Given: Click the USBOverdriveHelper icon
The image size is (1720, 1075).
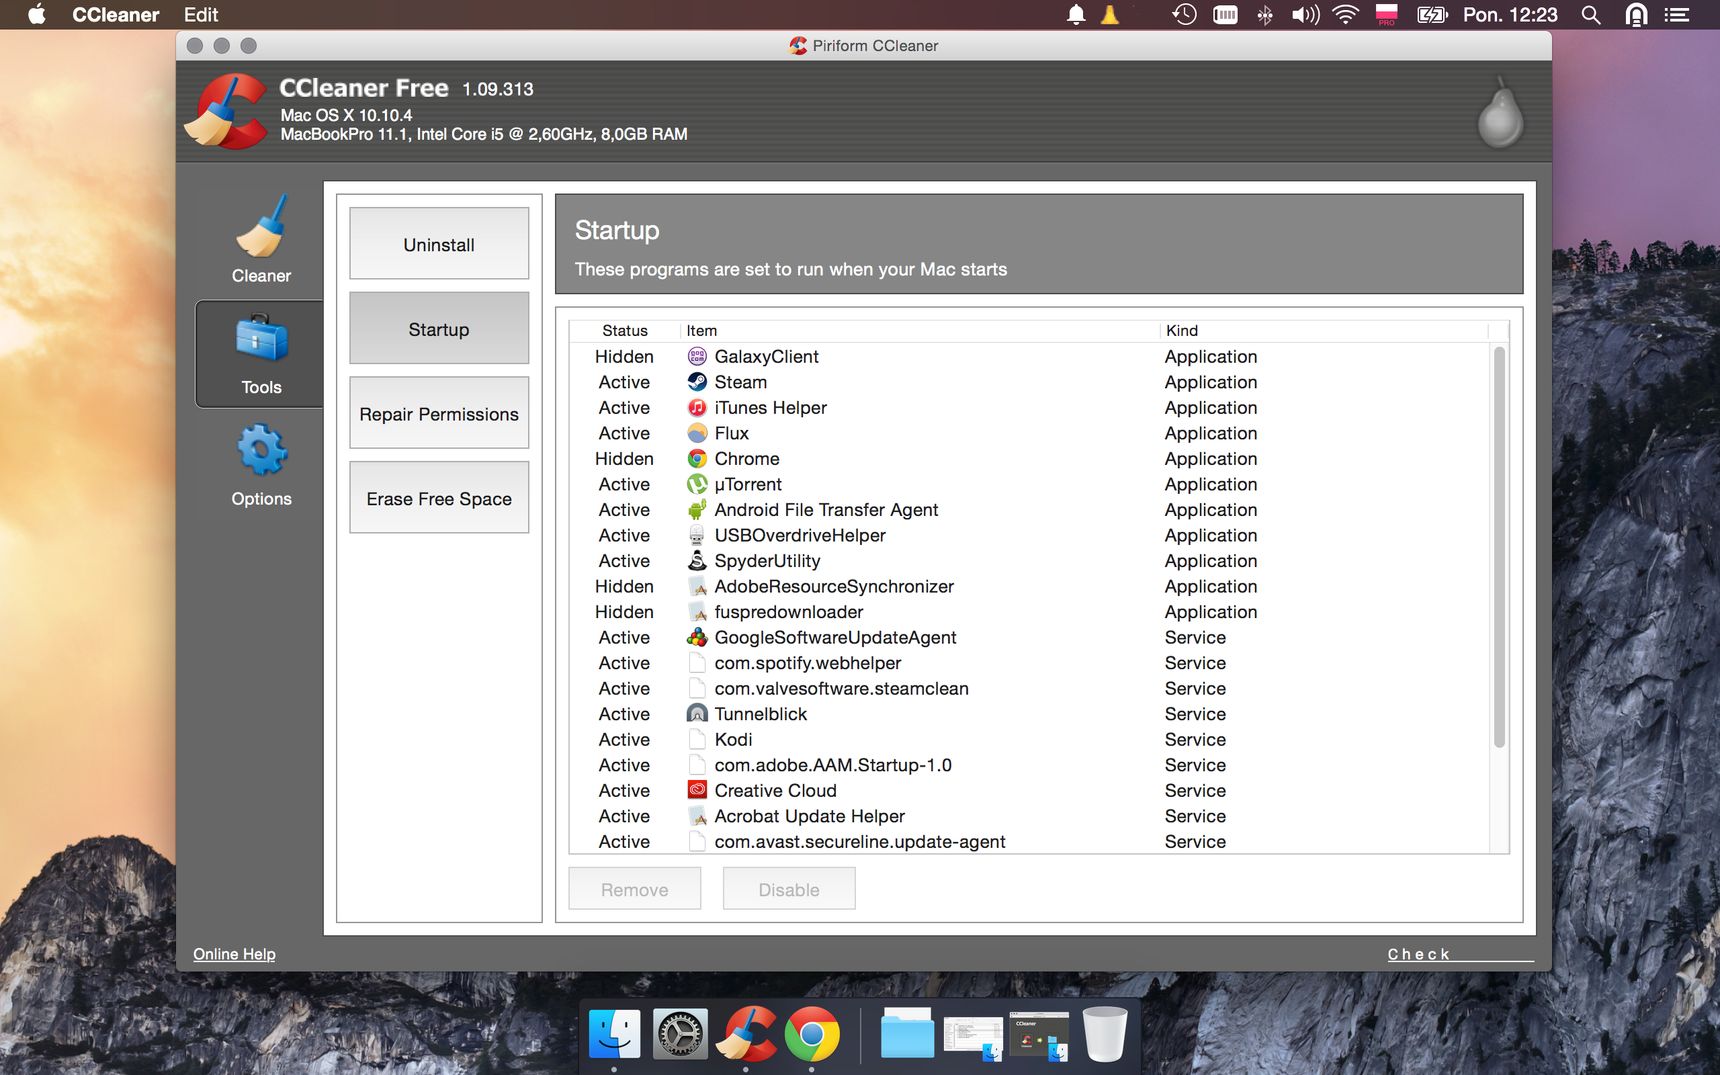Looking at the screenshot, I should (697, 535).
